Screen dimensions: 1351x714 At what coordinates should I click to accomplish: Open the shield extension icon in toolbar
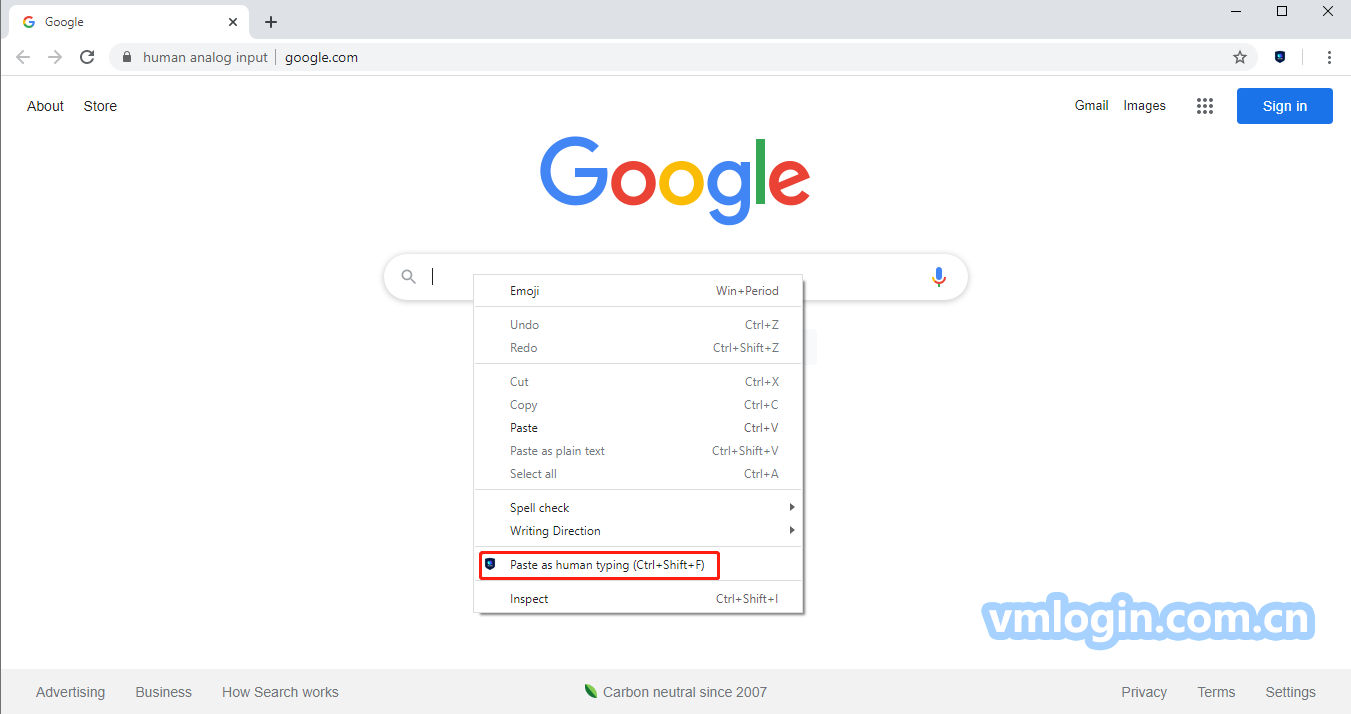click(x=1280, y=57)
